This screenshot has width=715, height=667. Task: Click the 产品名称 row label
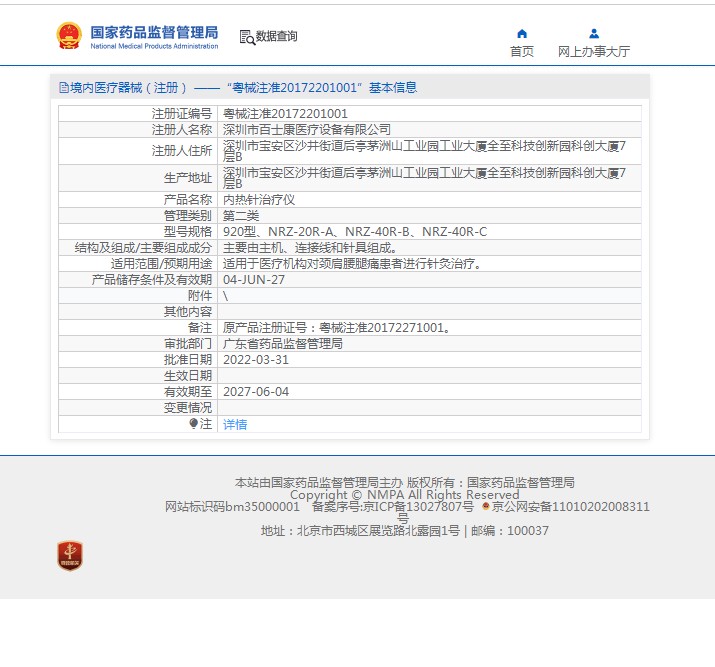tap(187, 200)
